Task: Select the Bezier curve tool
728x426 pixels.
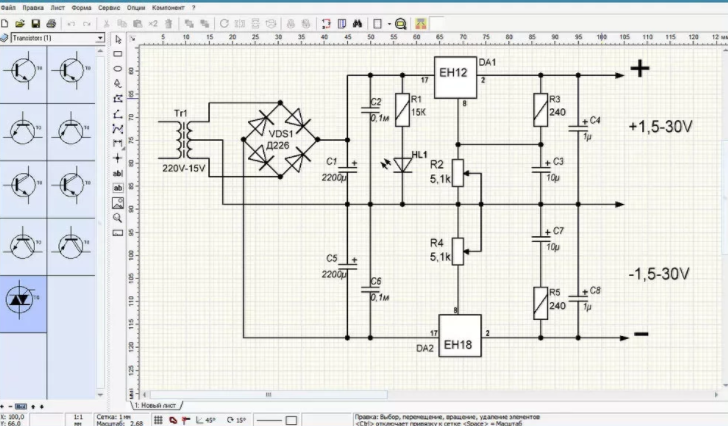Action: pos(118,129)
